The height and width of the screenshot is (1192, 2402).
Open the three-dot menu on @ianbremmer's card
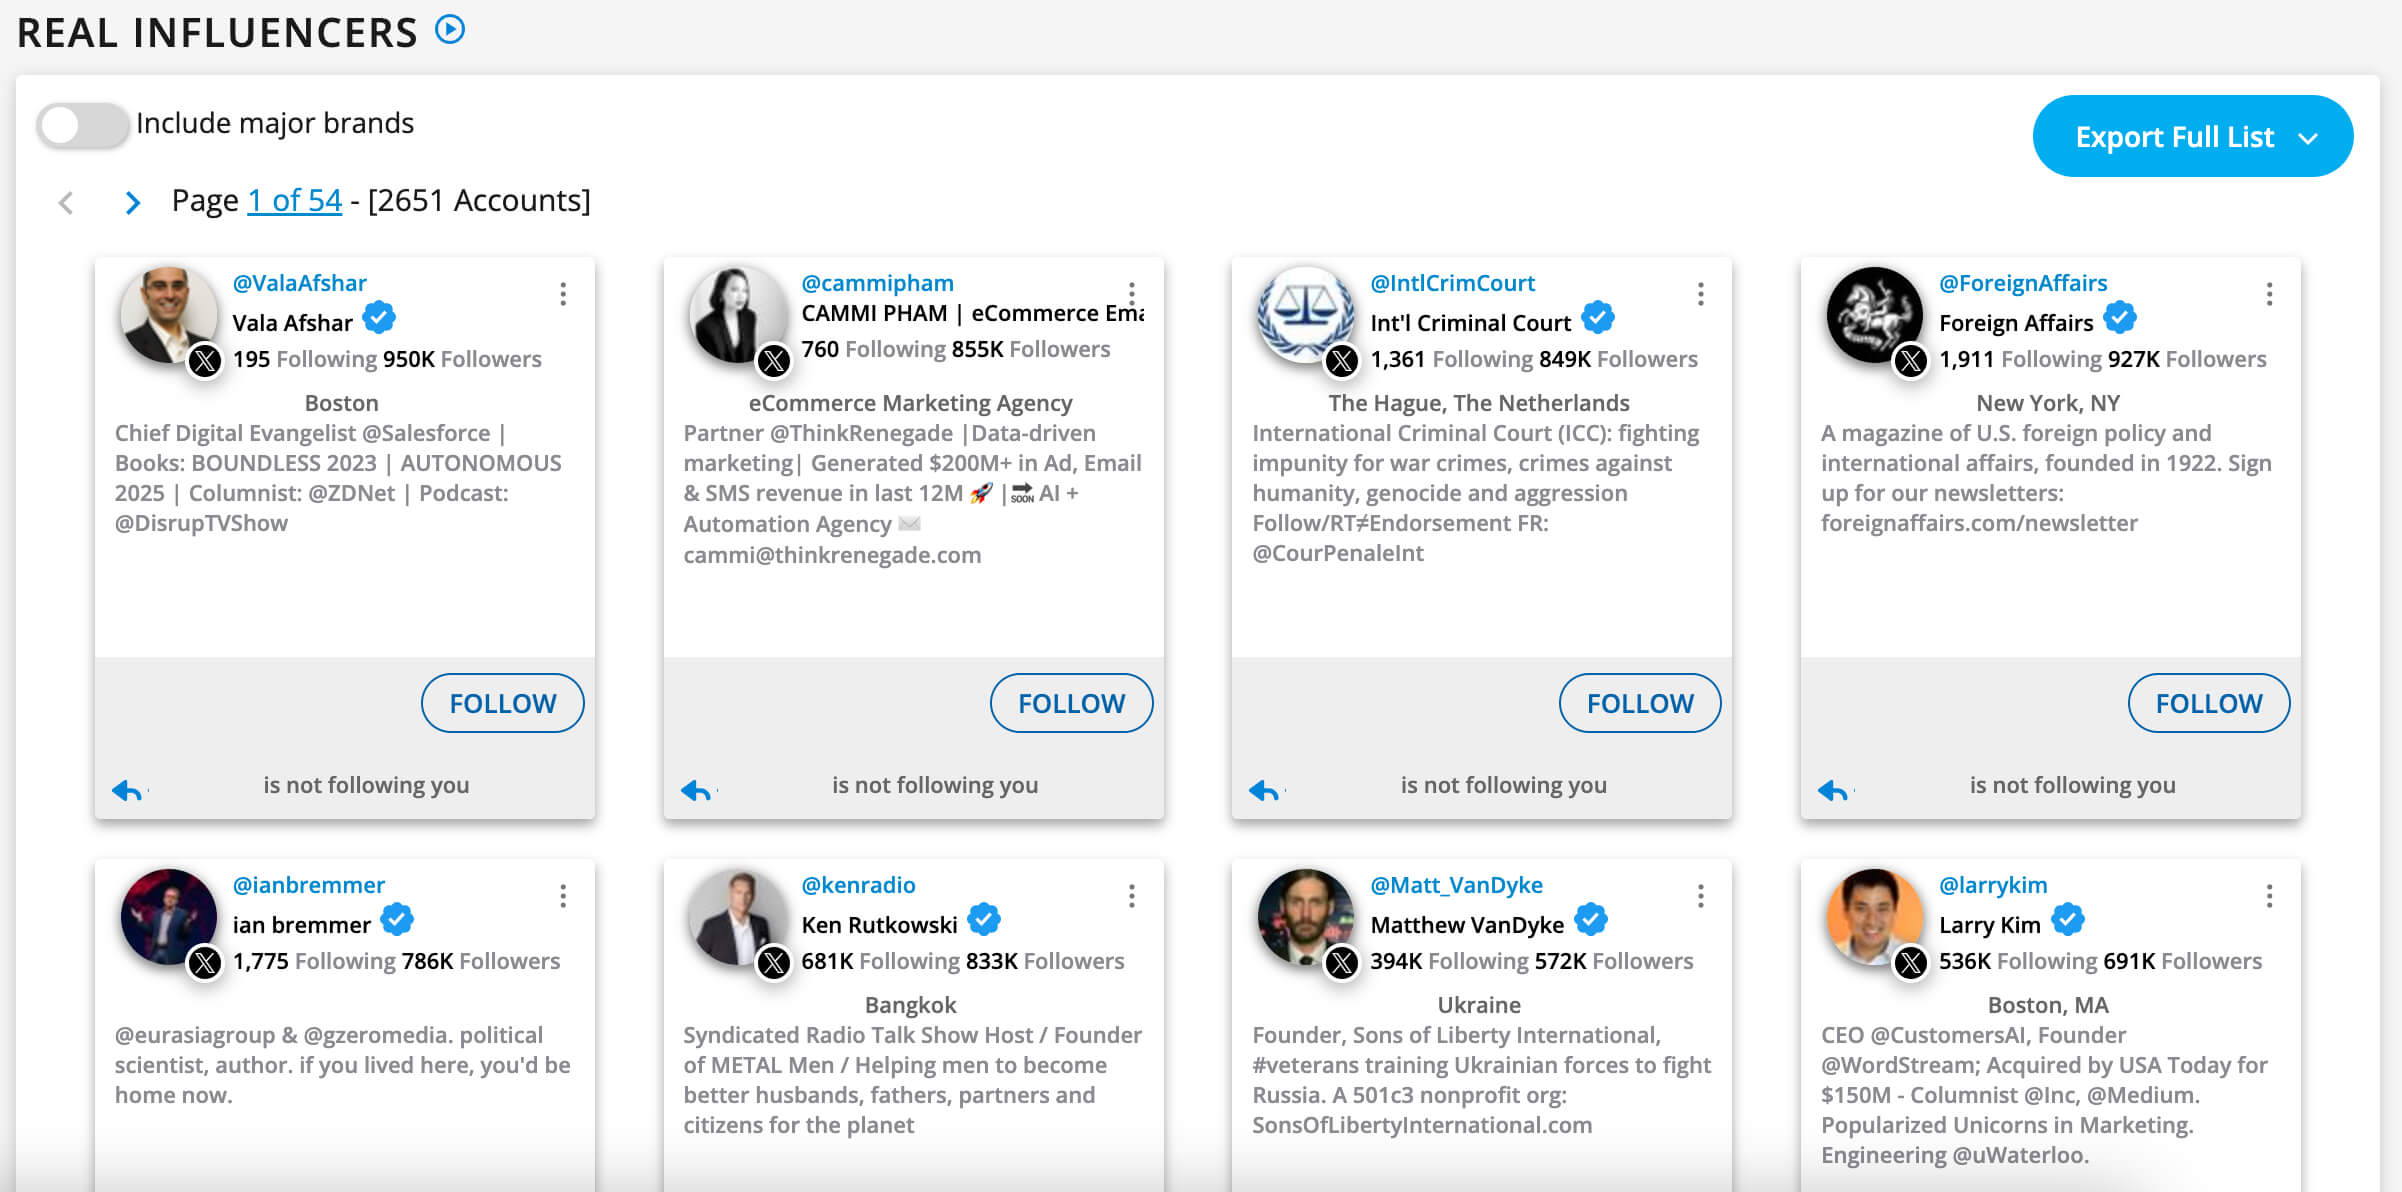[564, 894]
